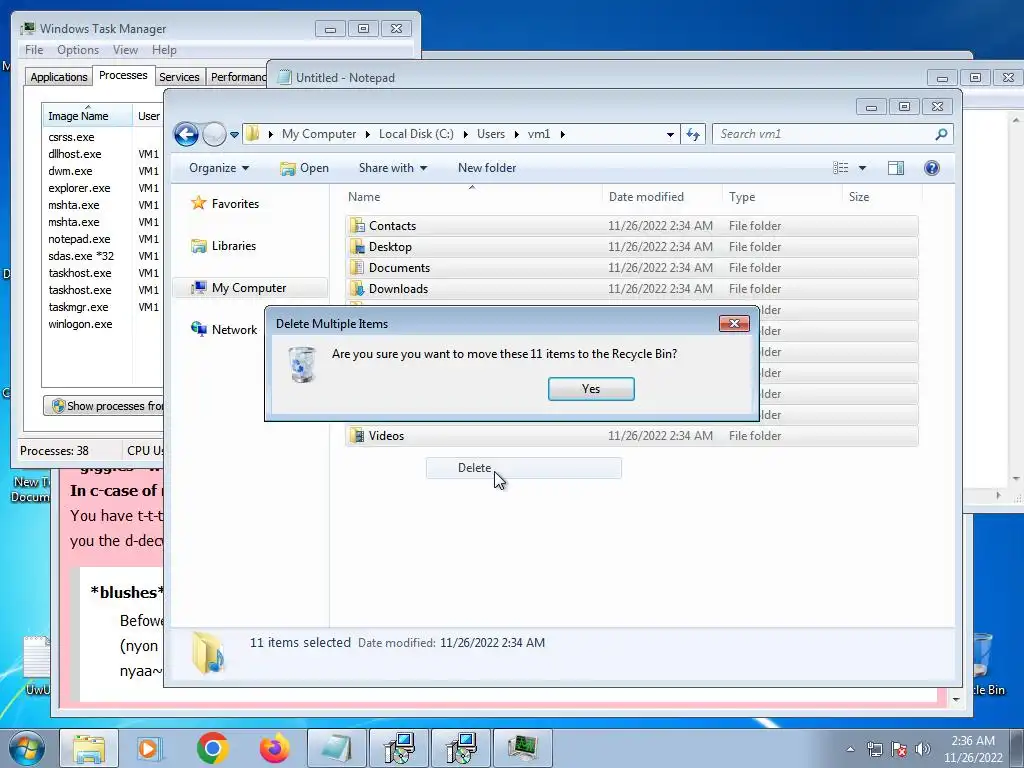Open the recent locations dropdown arrow
Viewport: 1024px width, 768px height.
(234, 135)
